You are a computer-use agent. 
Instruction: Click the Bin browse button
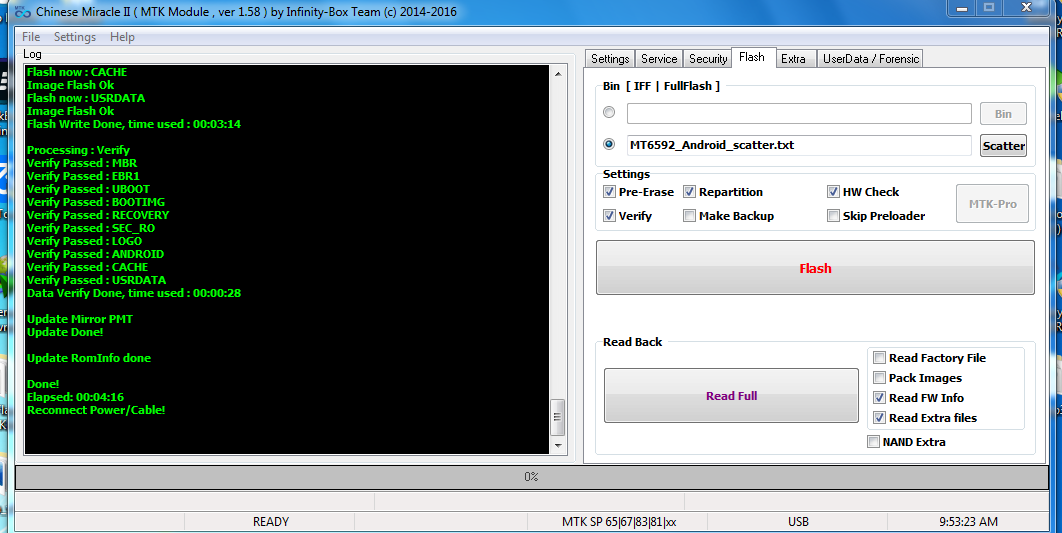pos(1003,114)
